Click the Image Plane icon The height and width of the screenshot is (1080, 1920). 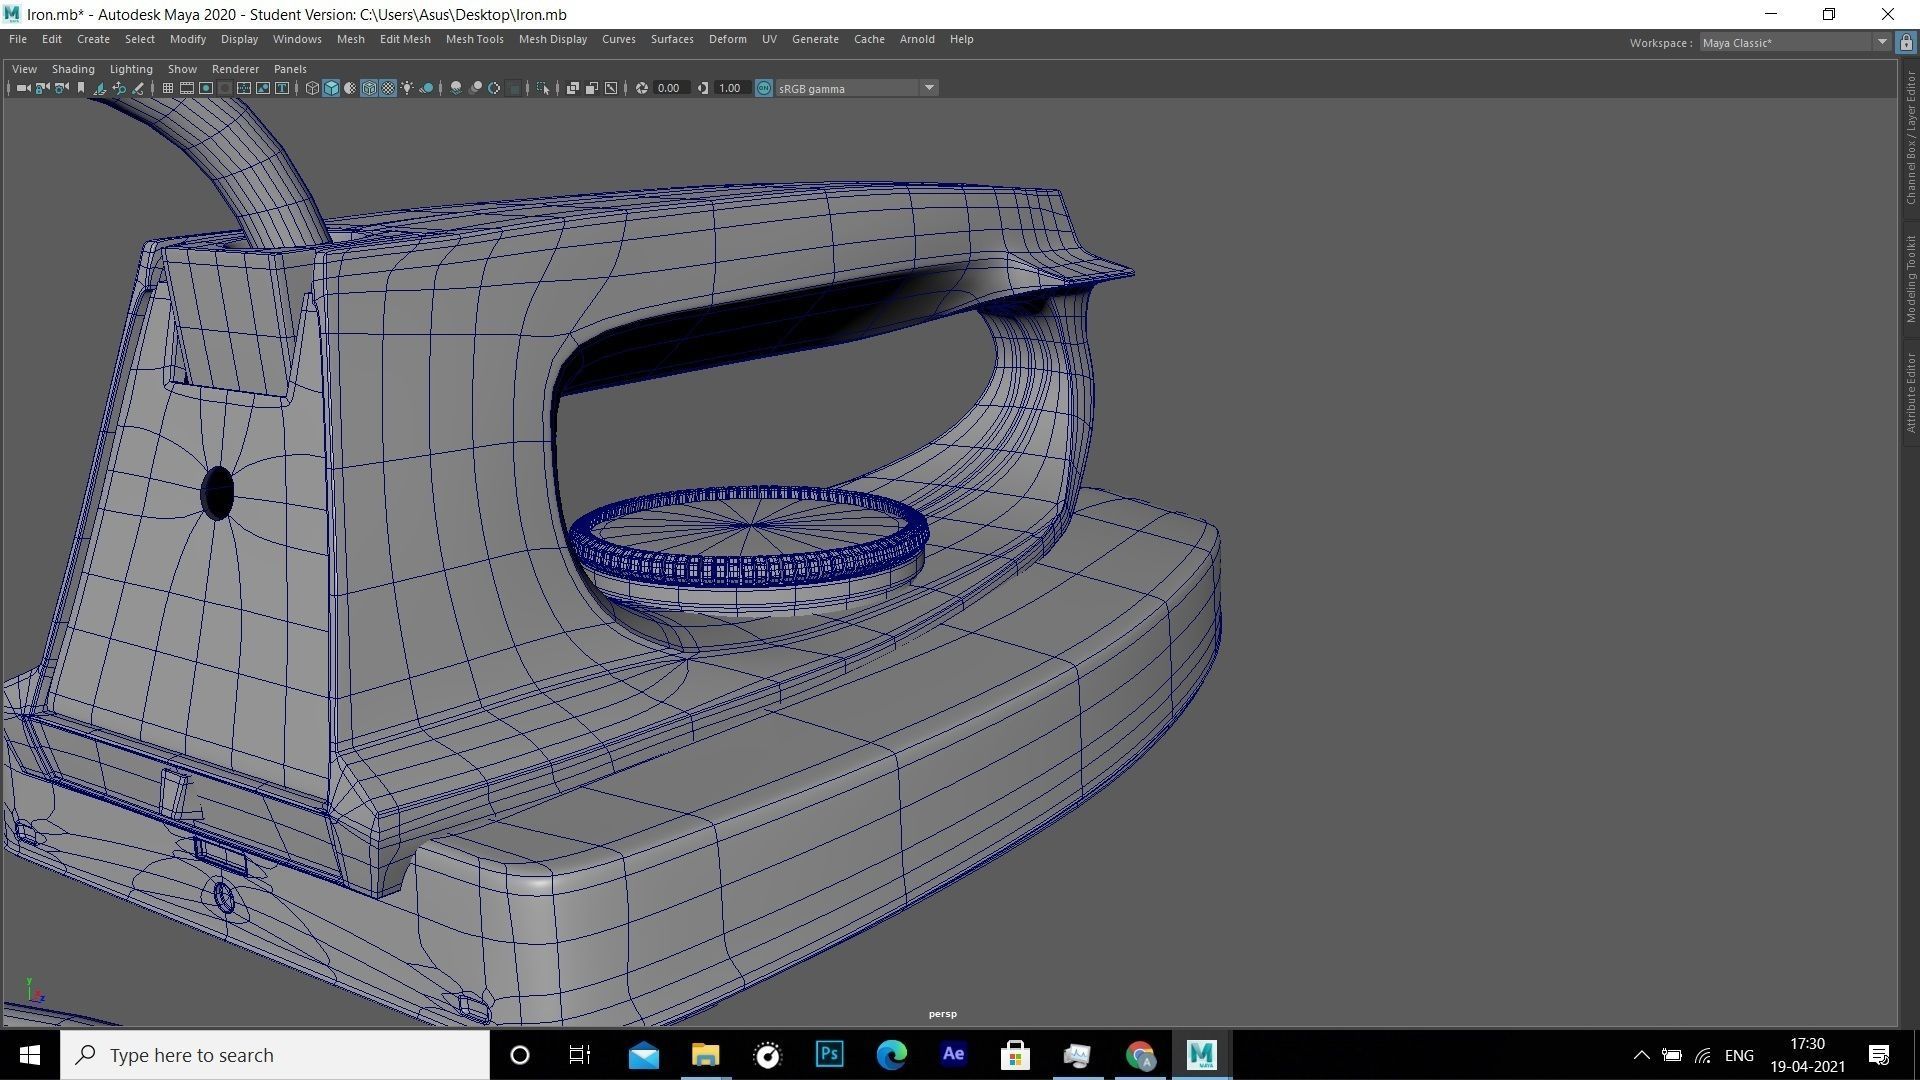[100, 88]
